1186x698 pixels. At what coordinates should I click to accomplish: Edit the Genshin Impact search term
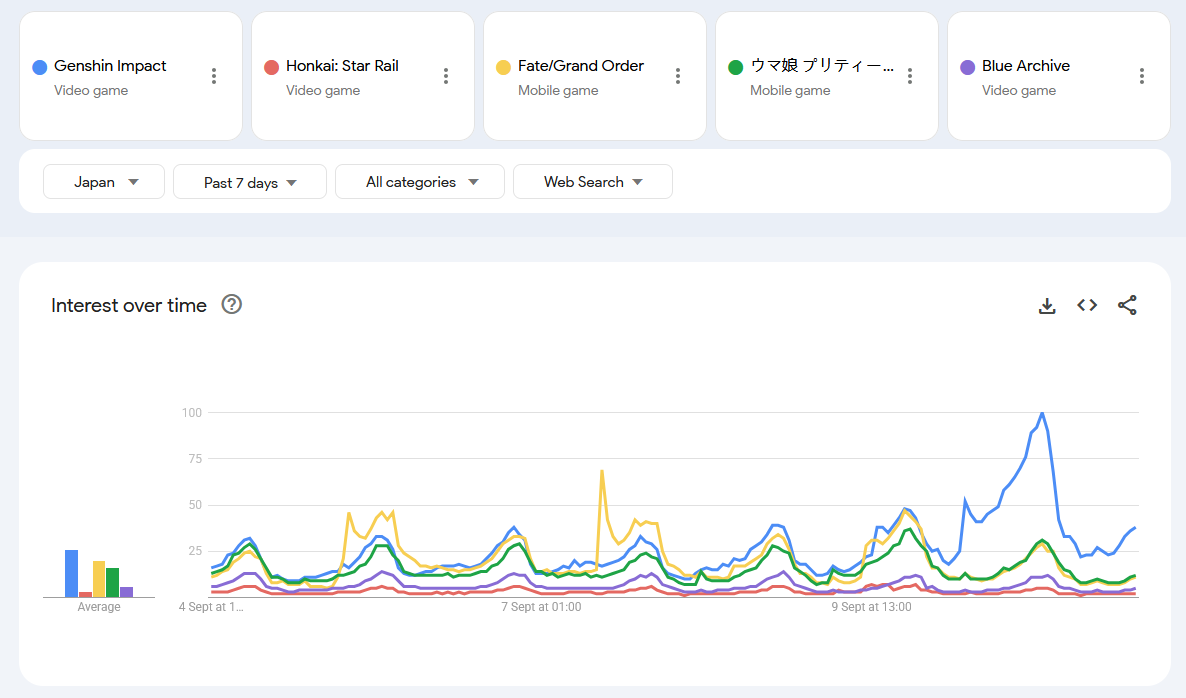(110, 66)
